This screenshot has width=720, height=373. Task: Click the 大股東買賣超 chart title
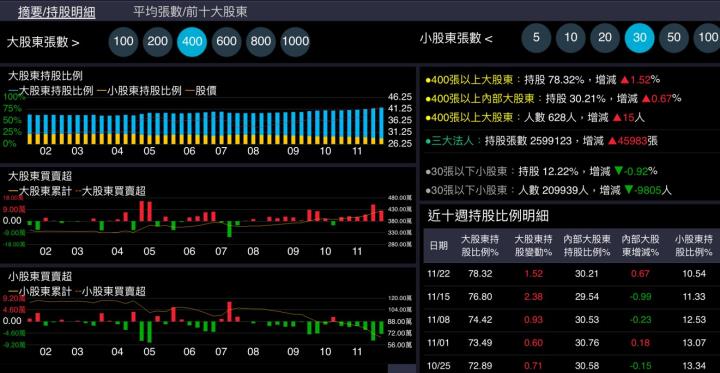(x=40, y=176)
